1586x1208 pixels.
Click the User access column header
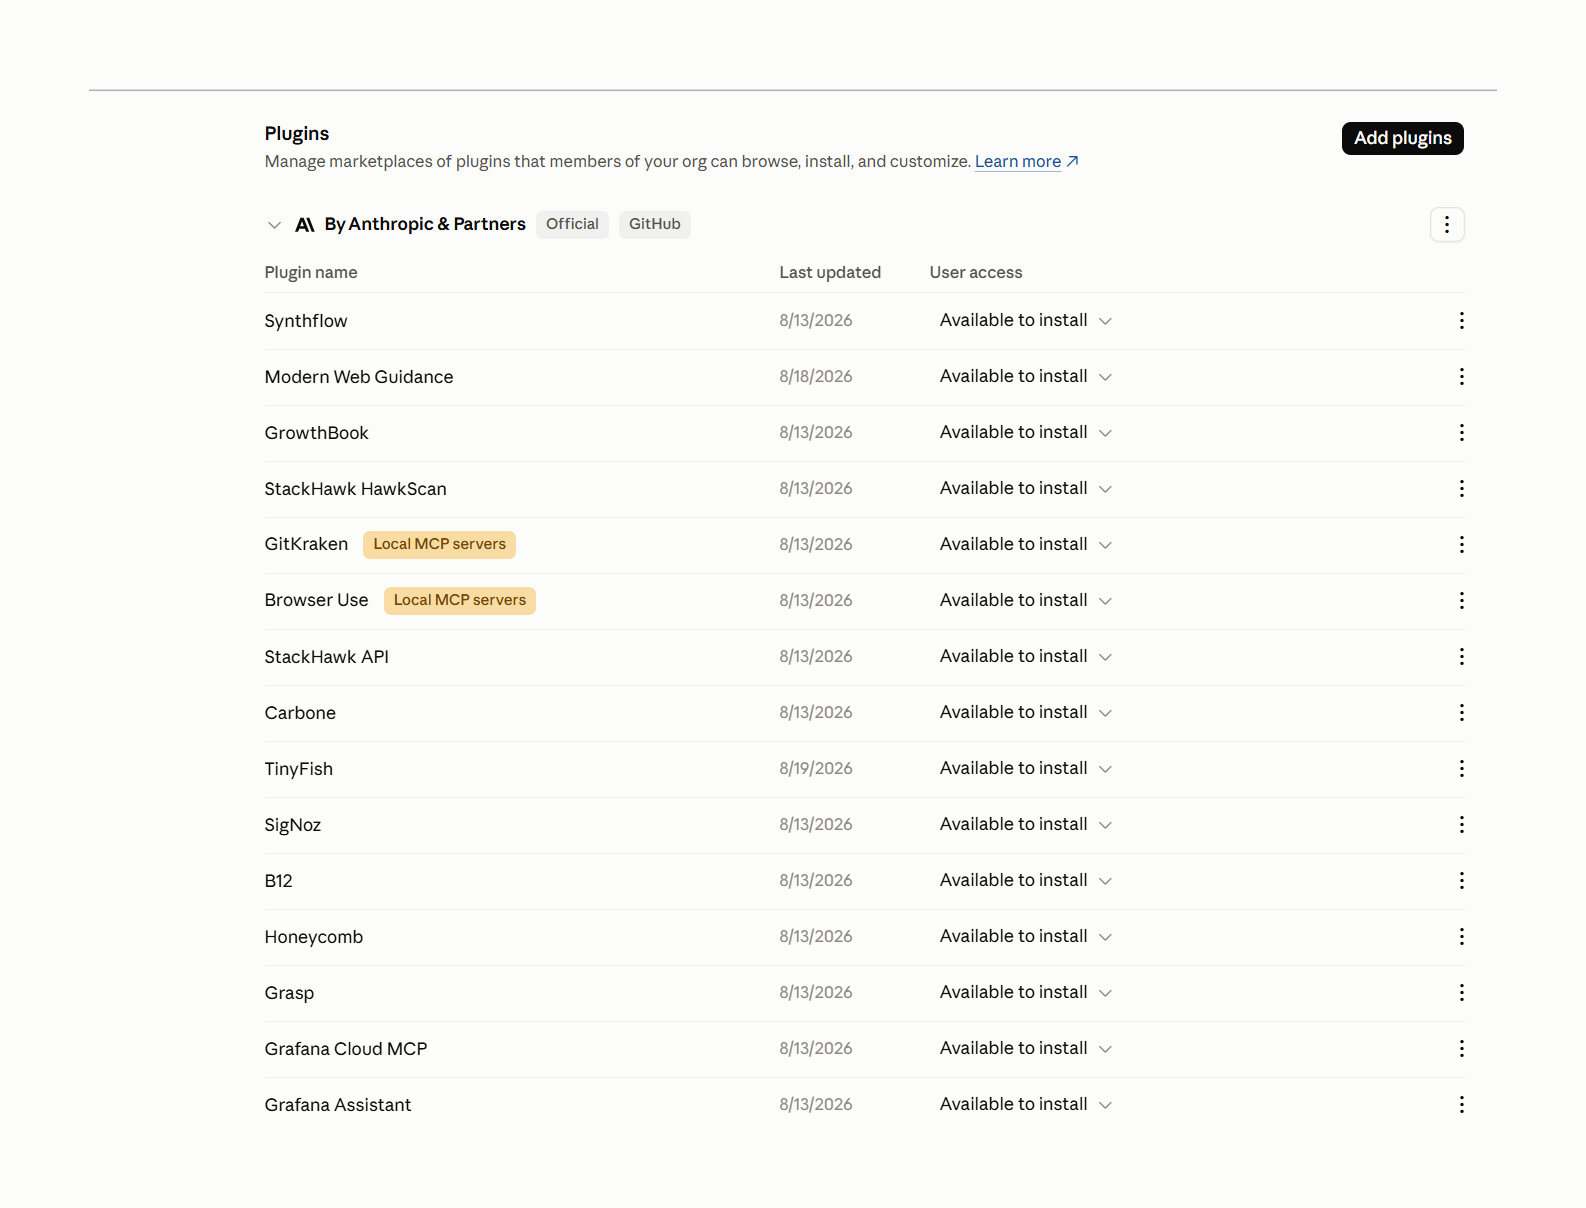coord(976,273)
